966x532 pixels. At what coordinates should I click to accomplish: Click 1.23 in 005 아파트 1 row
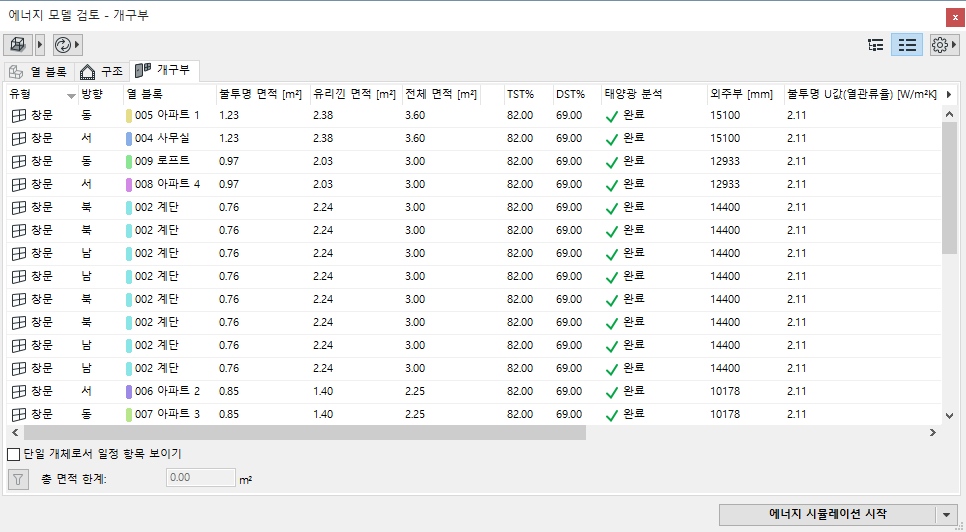coord(229,115)
